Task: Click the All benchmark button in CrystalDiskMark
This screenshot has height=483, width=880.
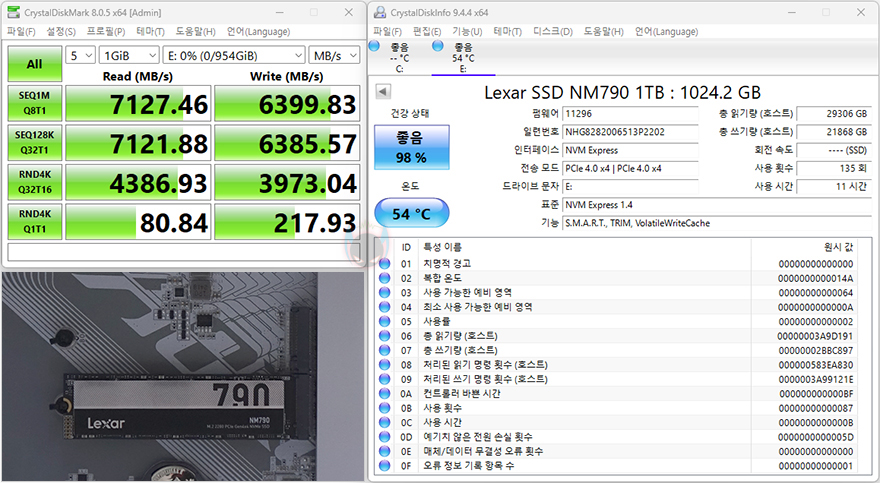Action: click(x=35, y=64)
